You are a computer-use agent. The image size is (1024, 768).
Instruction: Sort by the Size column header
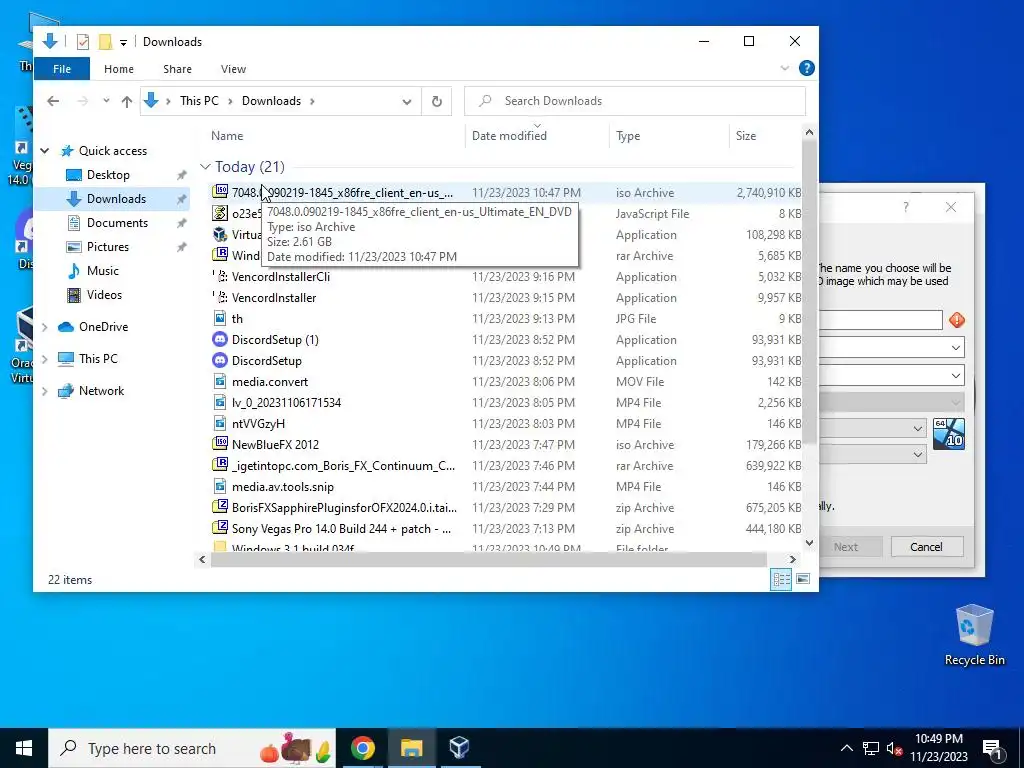[x=745, y=136]
